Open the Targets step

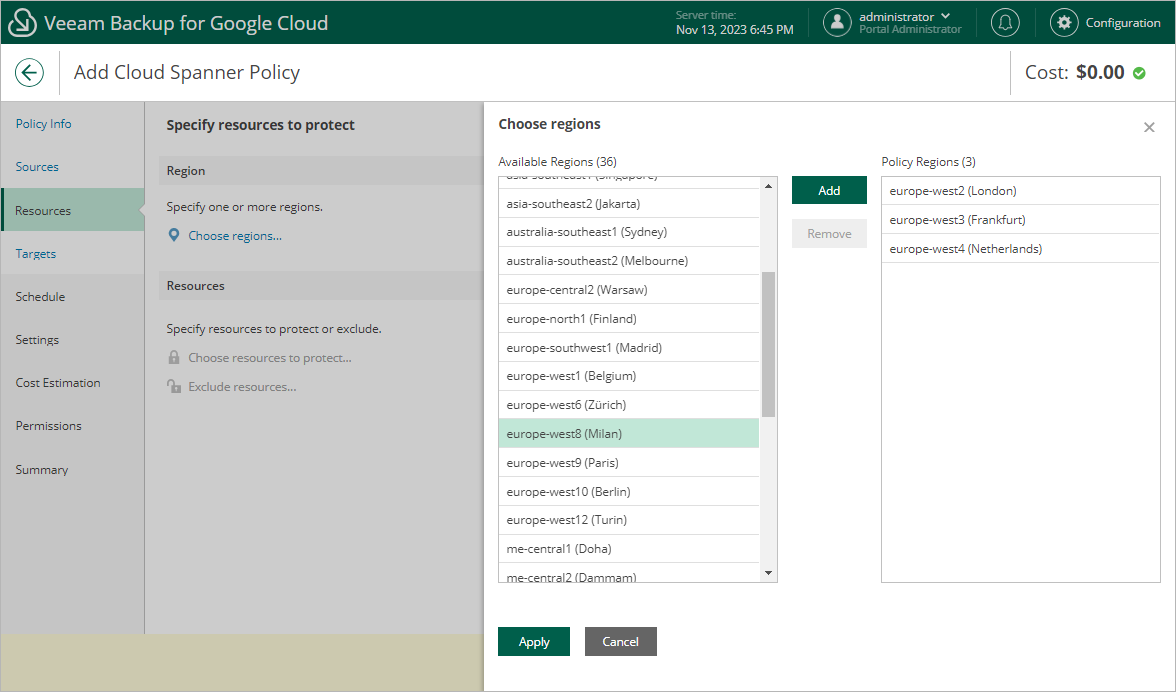pyautogui.click(x=36, y=254)
